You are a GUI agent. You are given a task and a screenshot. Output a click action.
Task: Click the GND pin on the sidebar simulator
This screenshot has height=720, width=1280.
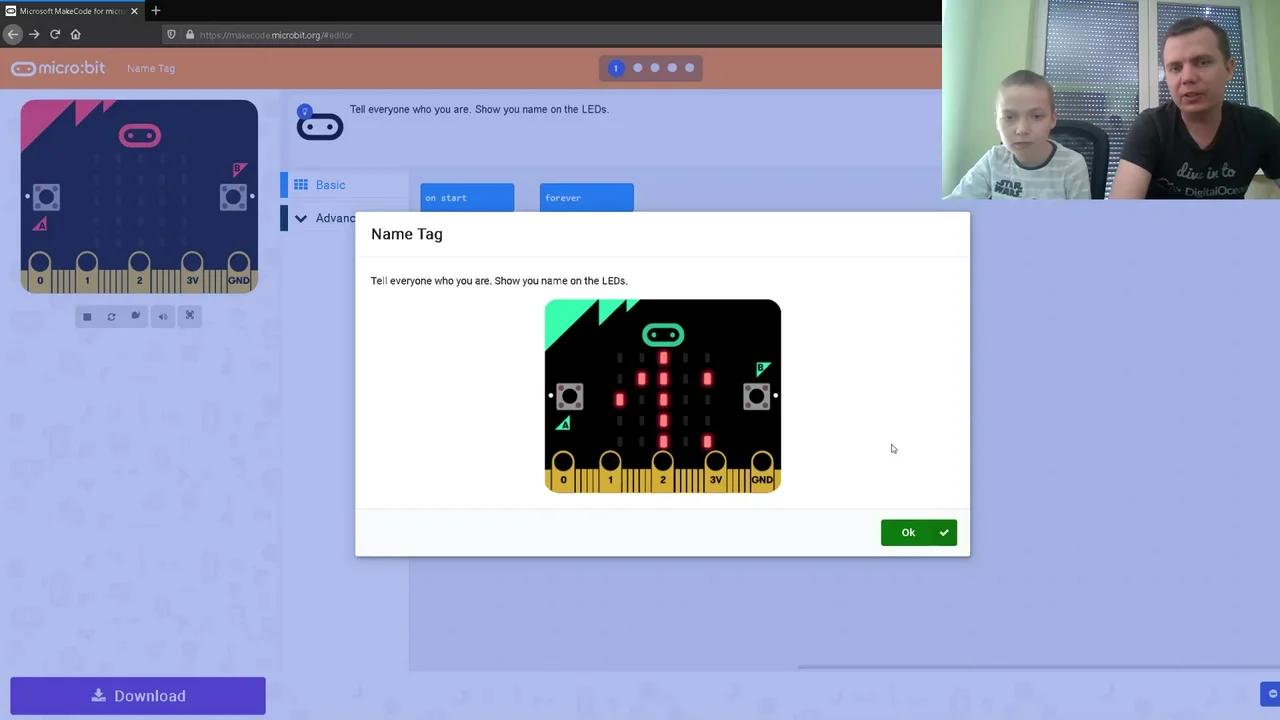click(x=238, y=270)
